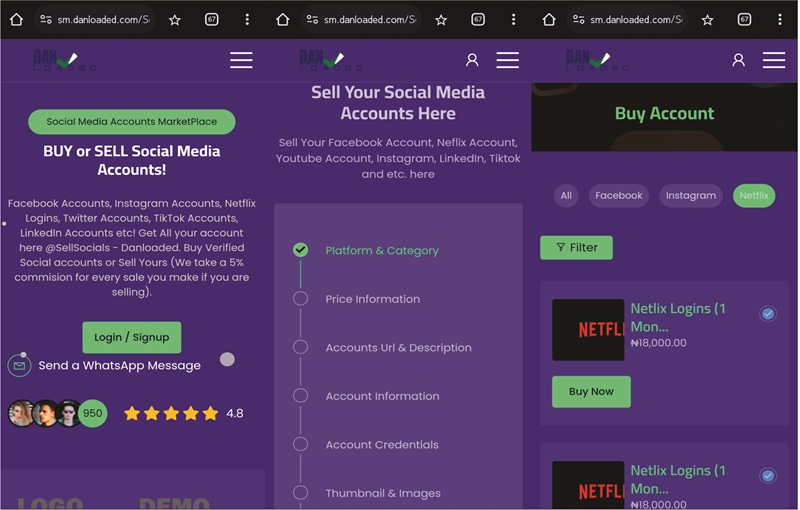Click the Login / Signup button
The width and height of the screenshot is (800, 510).
pyautogui.click(x=132, y=337)
